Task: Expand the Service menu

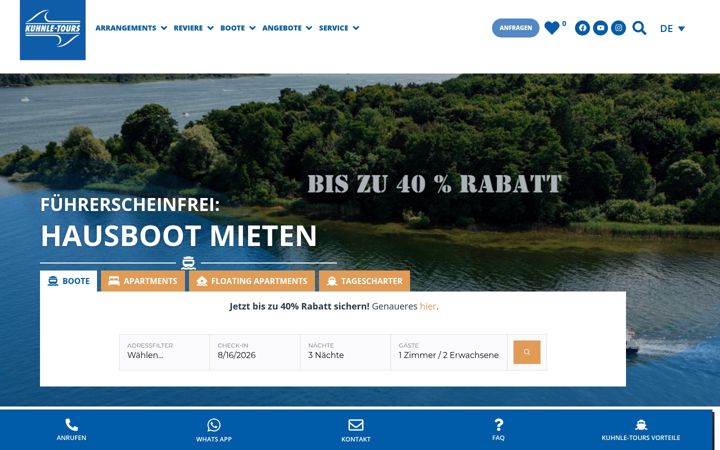Action: coord(339,28)
